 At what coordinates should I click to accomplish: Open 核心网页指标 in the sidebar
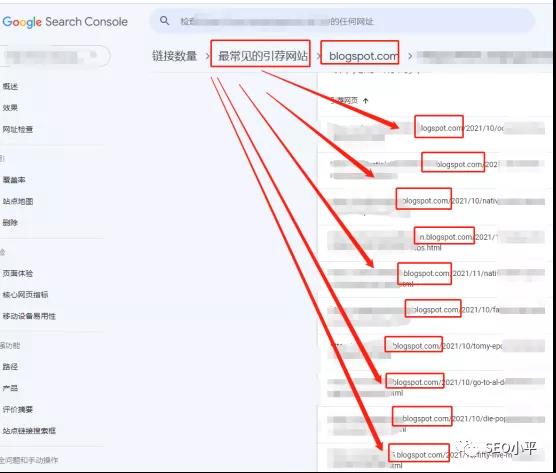click(x=25, y=295)
